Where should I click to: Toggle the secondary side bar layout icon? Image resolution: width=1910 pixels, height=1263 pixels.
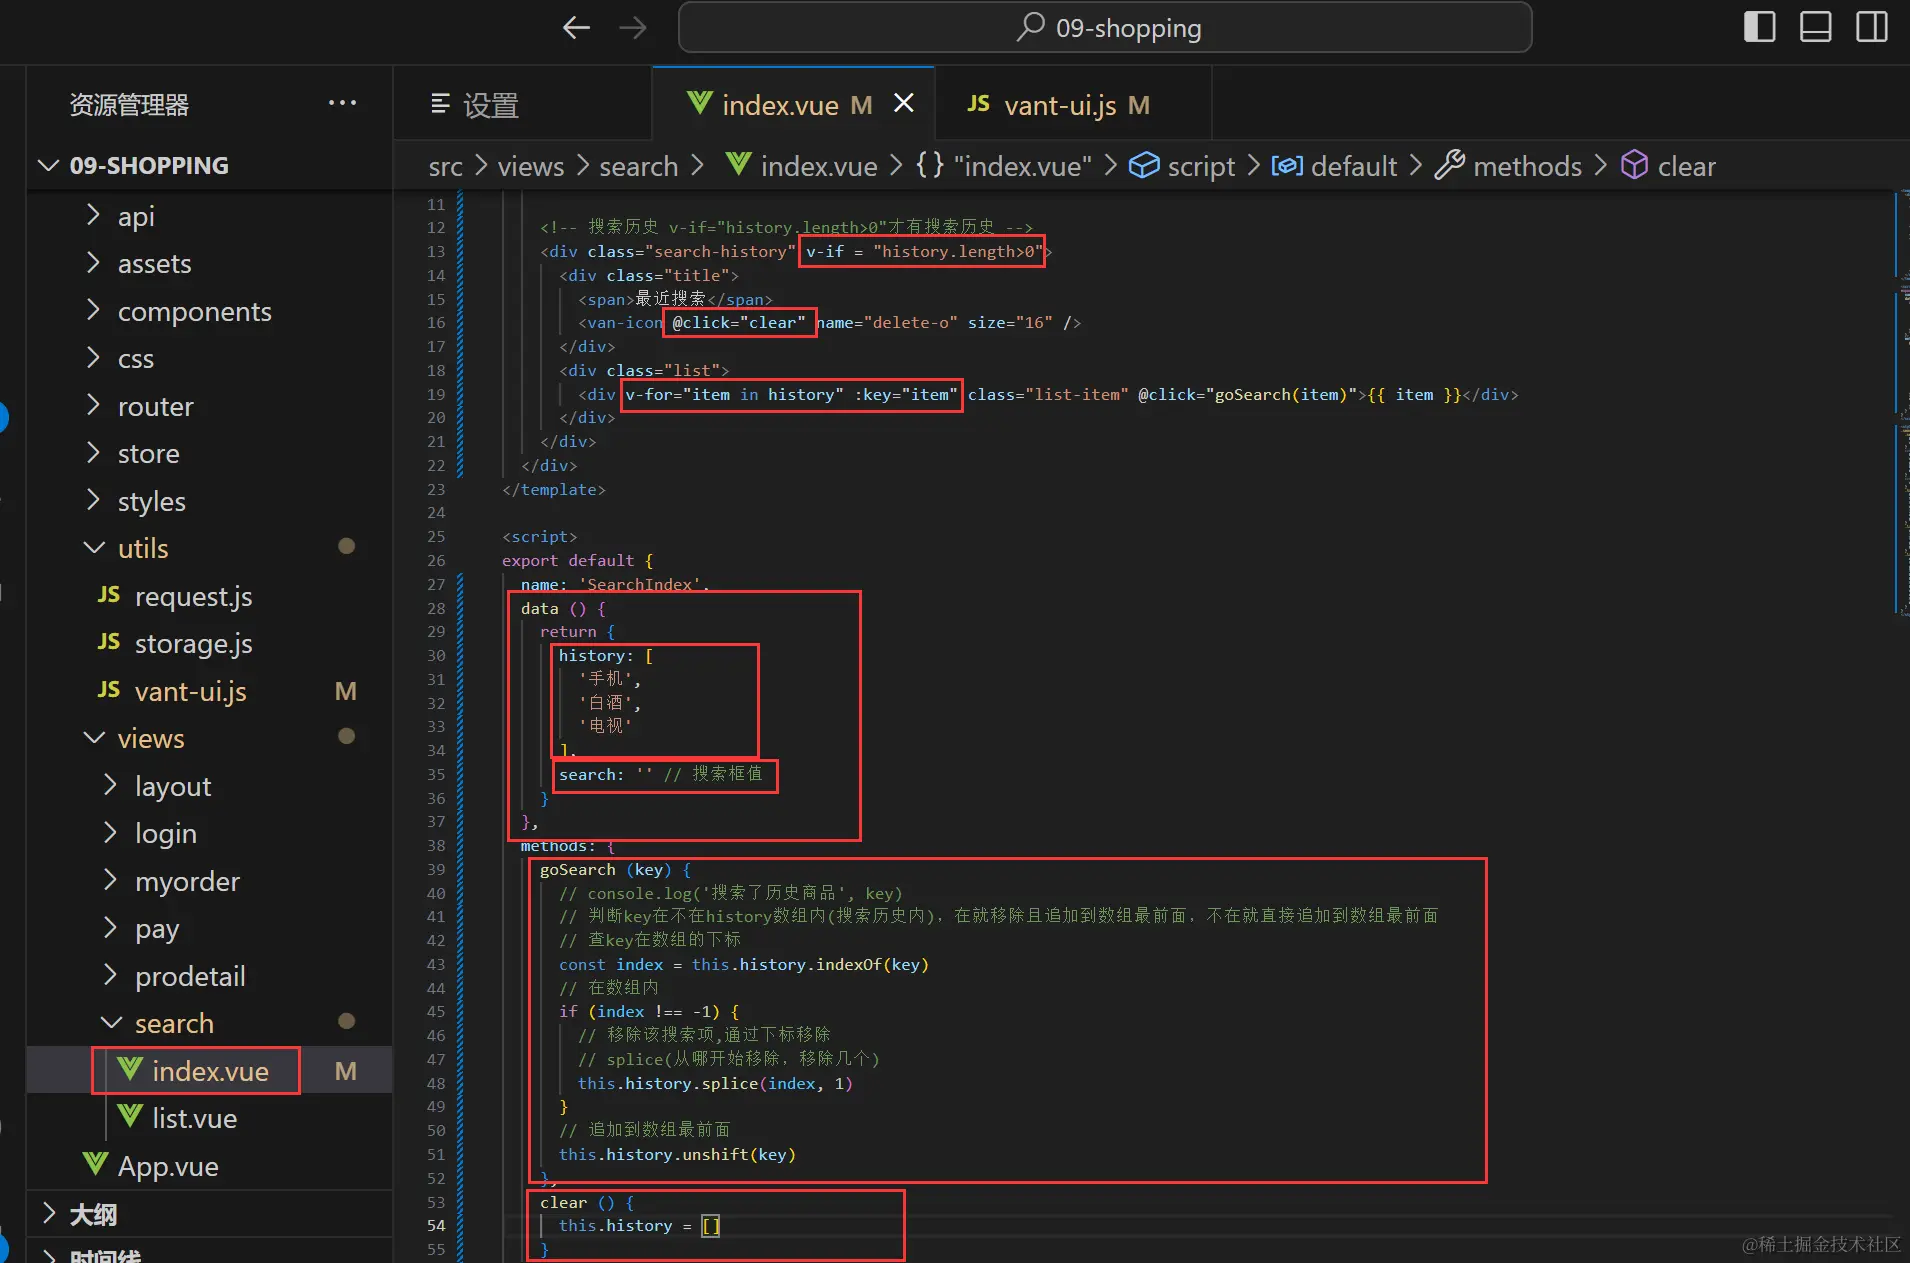(x=1871, y=27)
